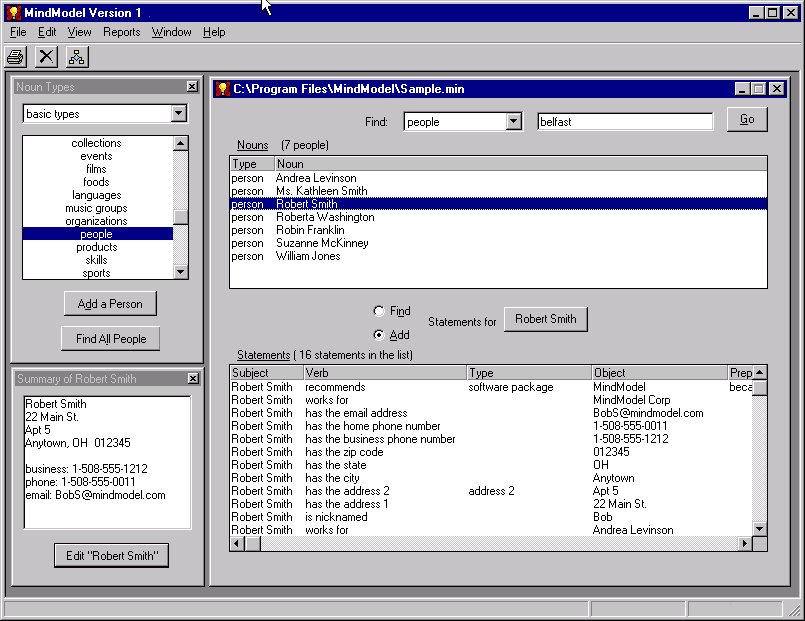Click the Add a Person button
This screenshot has width=805, height=621.
110,303
